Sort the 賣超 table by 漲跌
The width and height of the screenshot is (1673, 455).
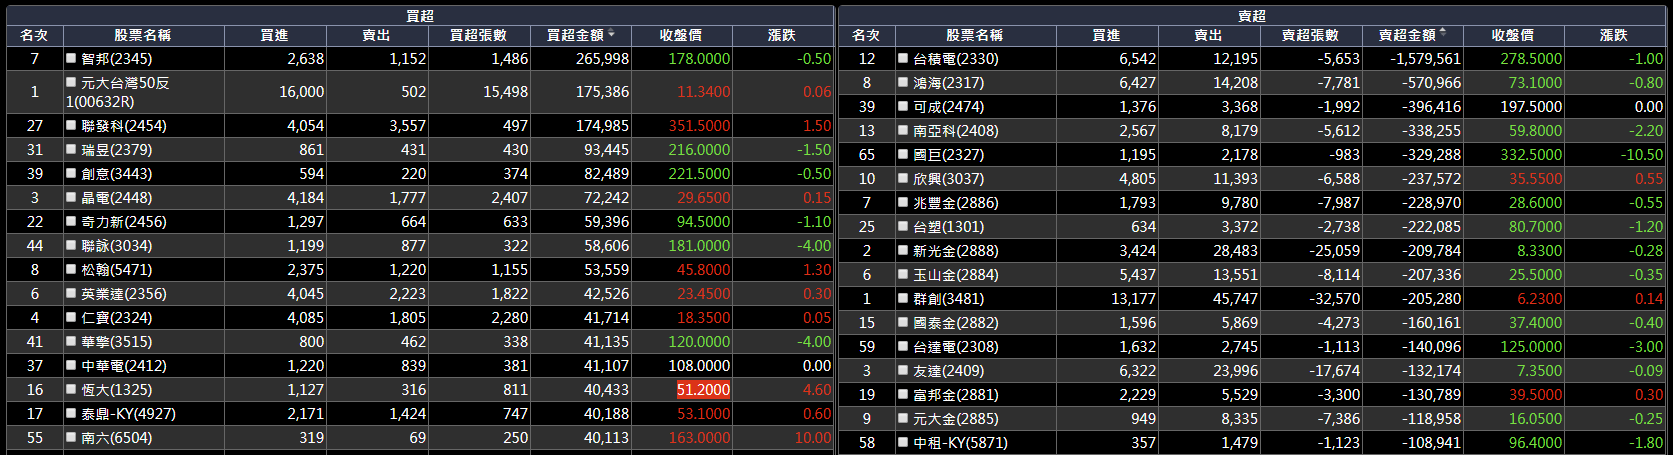coord(1614,35)
